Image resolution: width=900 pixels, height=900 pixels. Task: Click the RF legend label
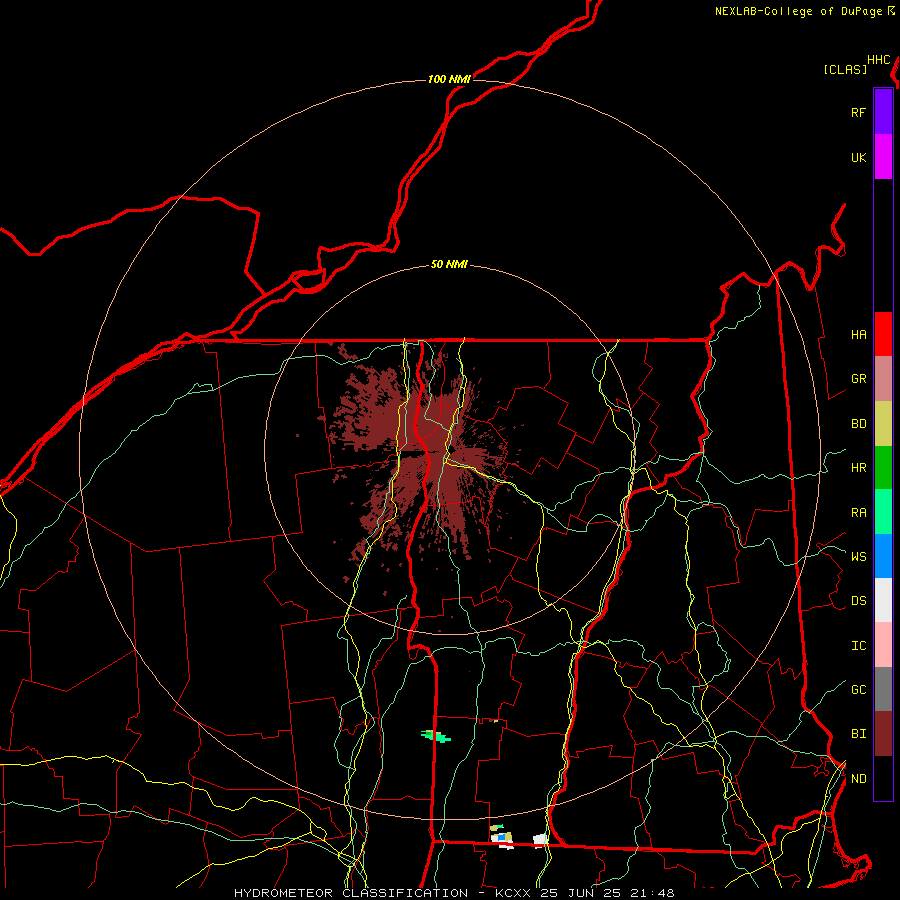point(858,112)
